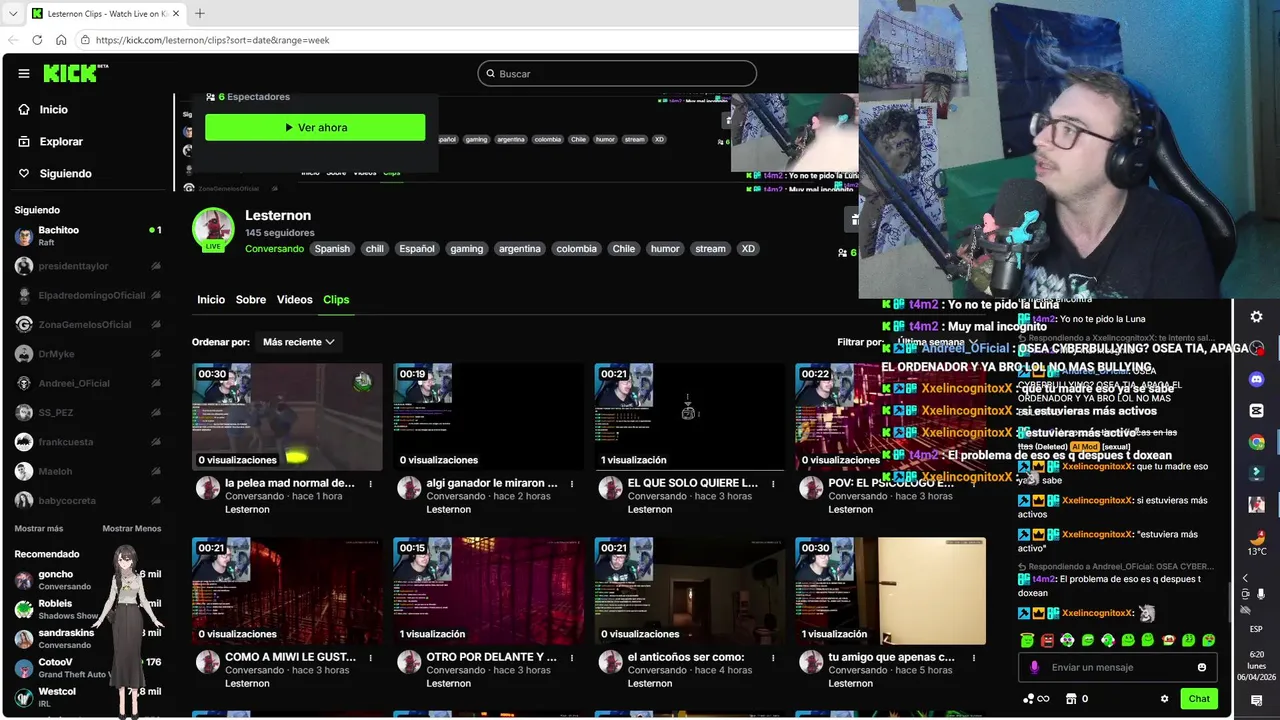Switch to the Sobre channel tab
1280x720 pixels.
(x=251, y=300)
